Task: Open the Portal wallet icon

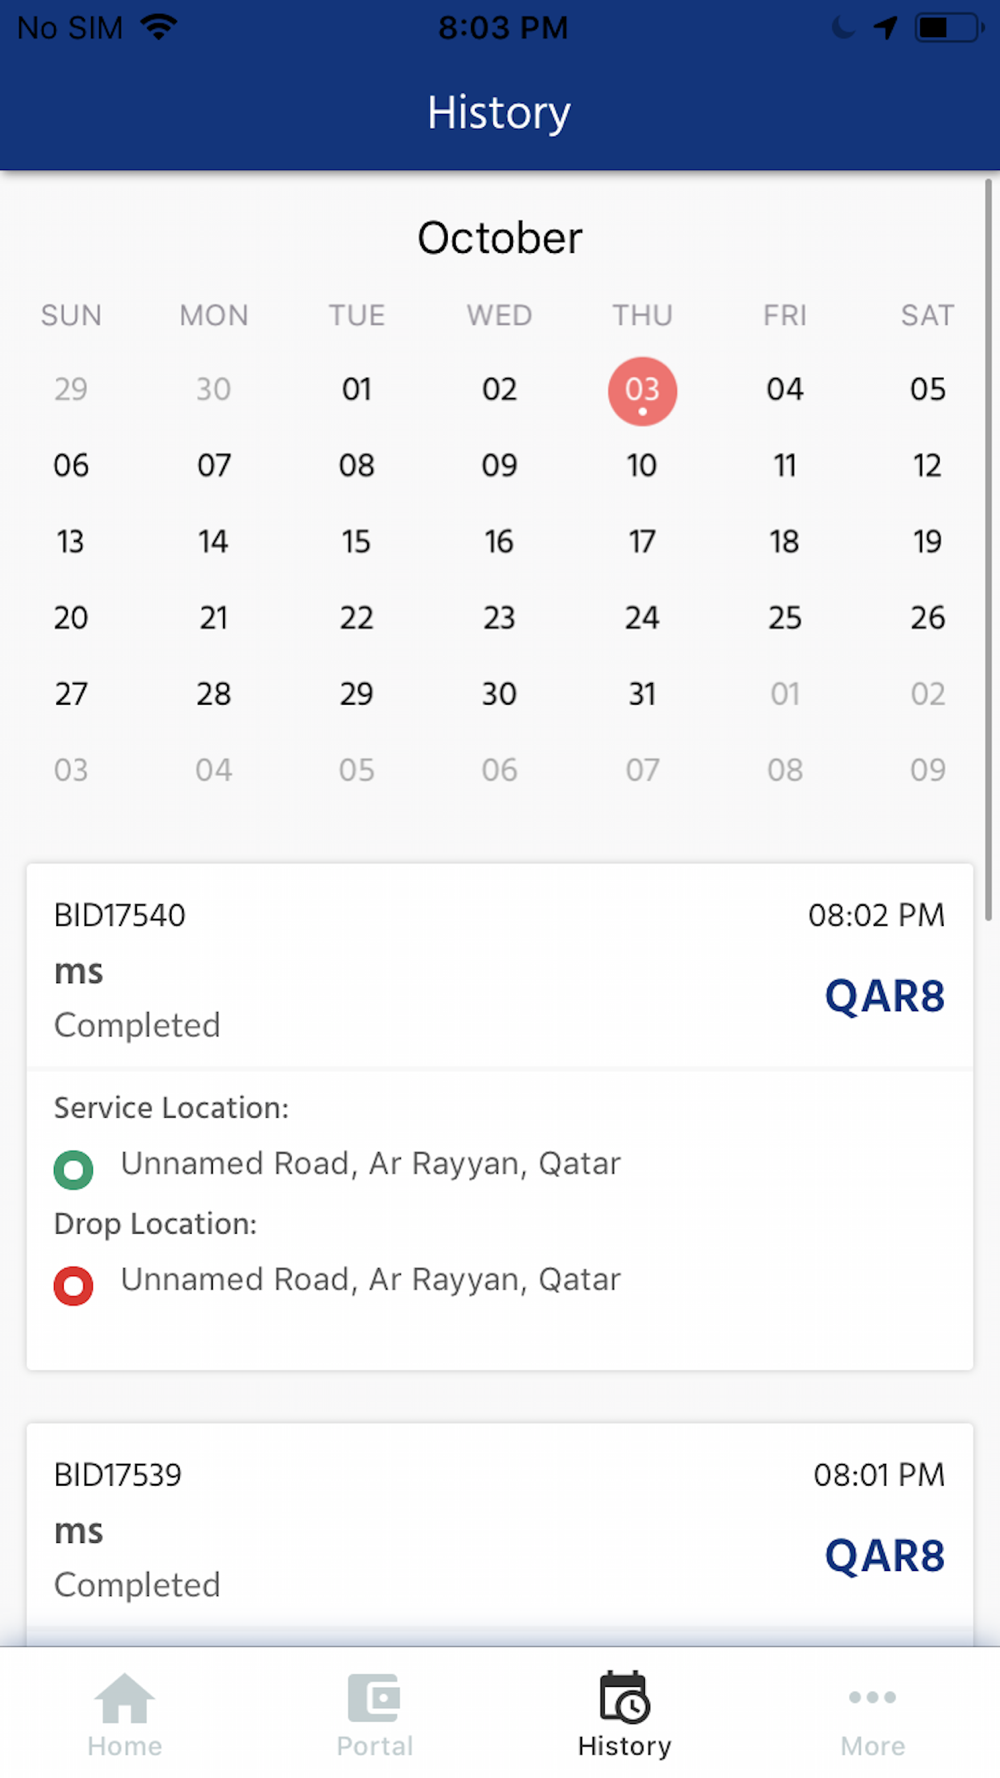Action: tap(374, 1698)
